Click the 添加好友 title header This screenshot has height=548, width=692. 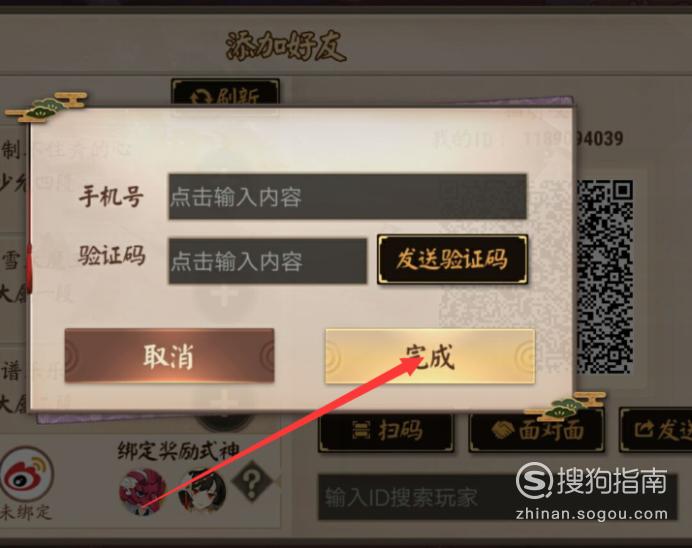(286, 46)
